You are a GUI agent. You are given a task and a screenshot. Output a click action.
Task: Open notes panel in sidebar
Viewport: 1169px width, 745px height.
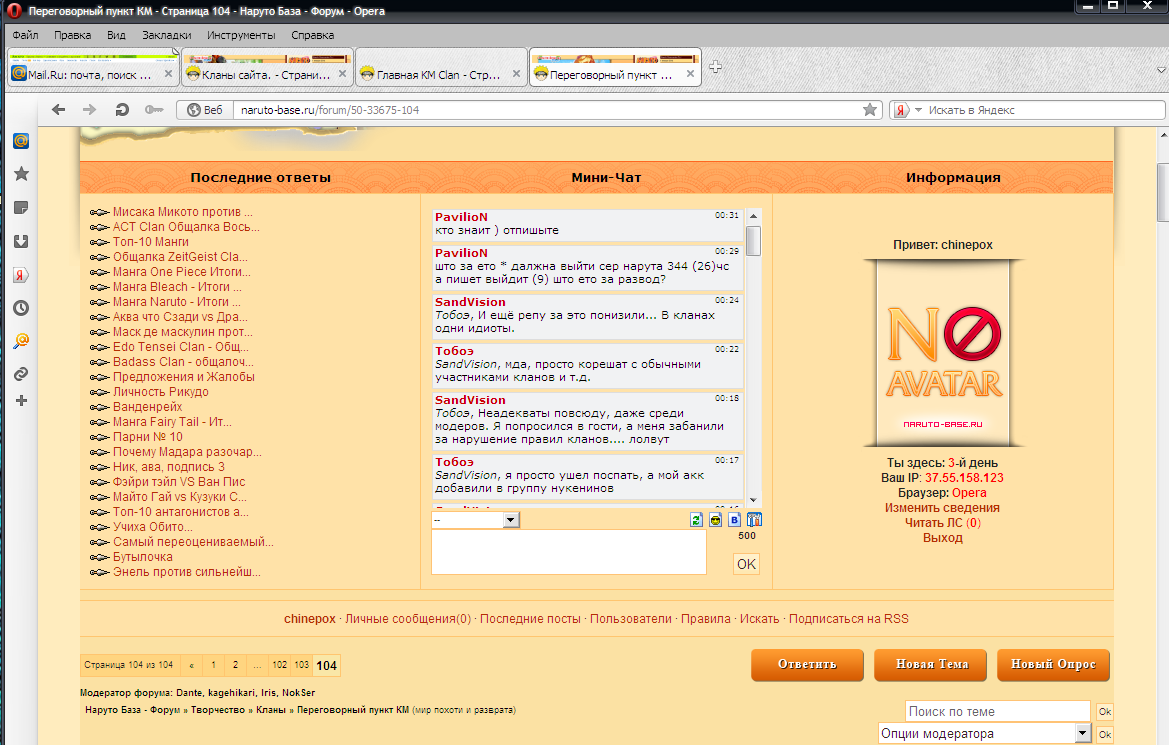point(21,207)
